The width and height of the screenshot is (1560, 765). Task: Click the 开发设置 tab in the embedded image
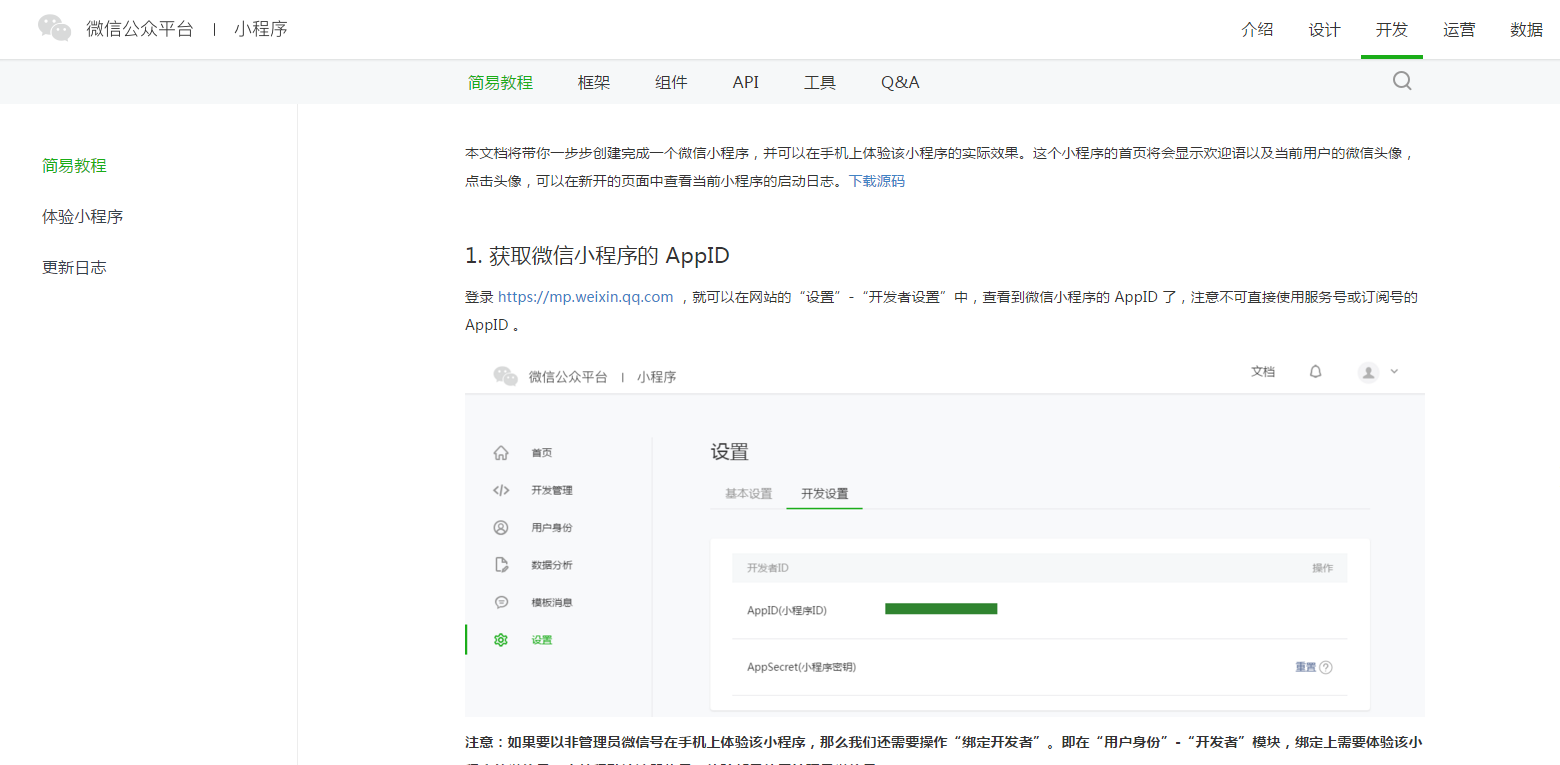coord(824,494)
